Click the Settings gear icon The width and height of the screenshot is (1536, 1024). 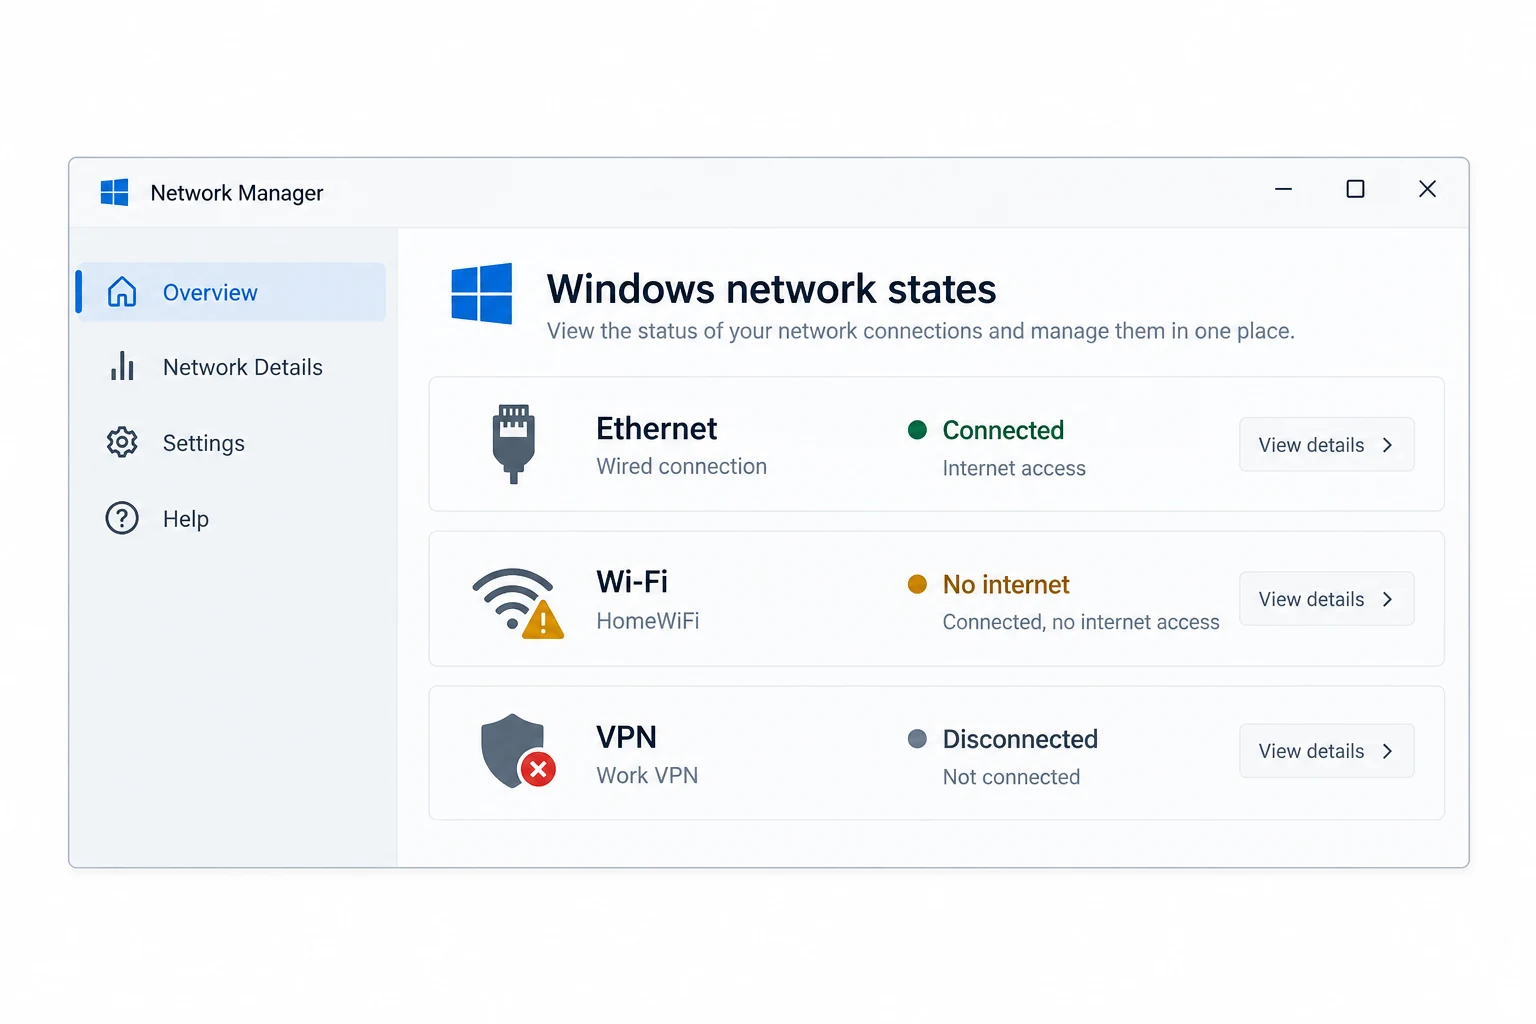tap(122, 442)
